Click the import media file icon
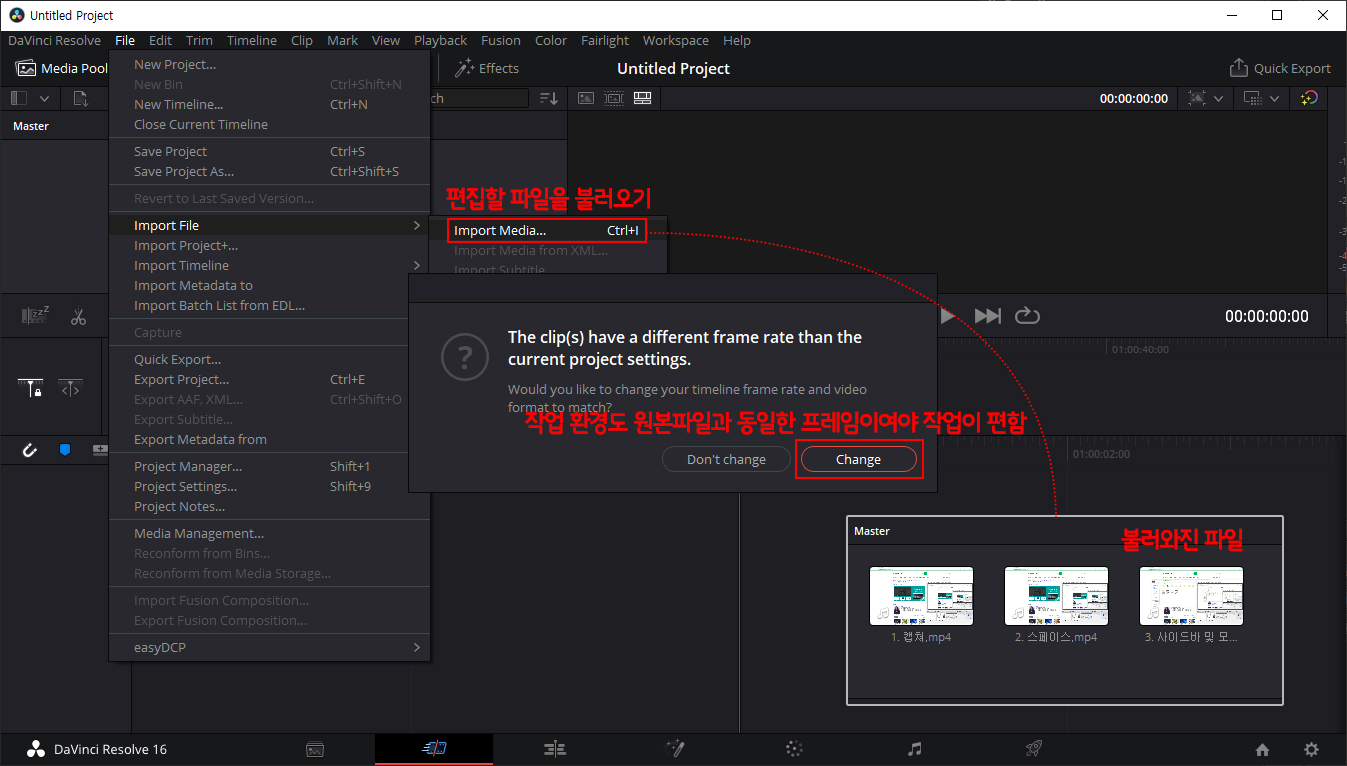1347x766 pixels. pos(81,98)
